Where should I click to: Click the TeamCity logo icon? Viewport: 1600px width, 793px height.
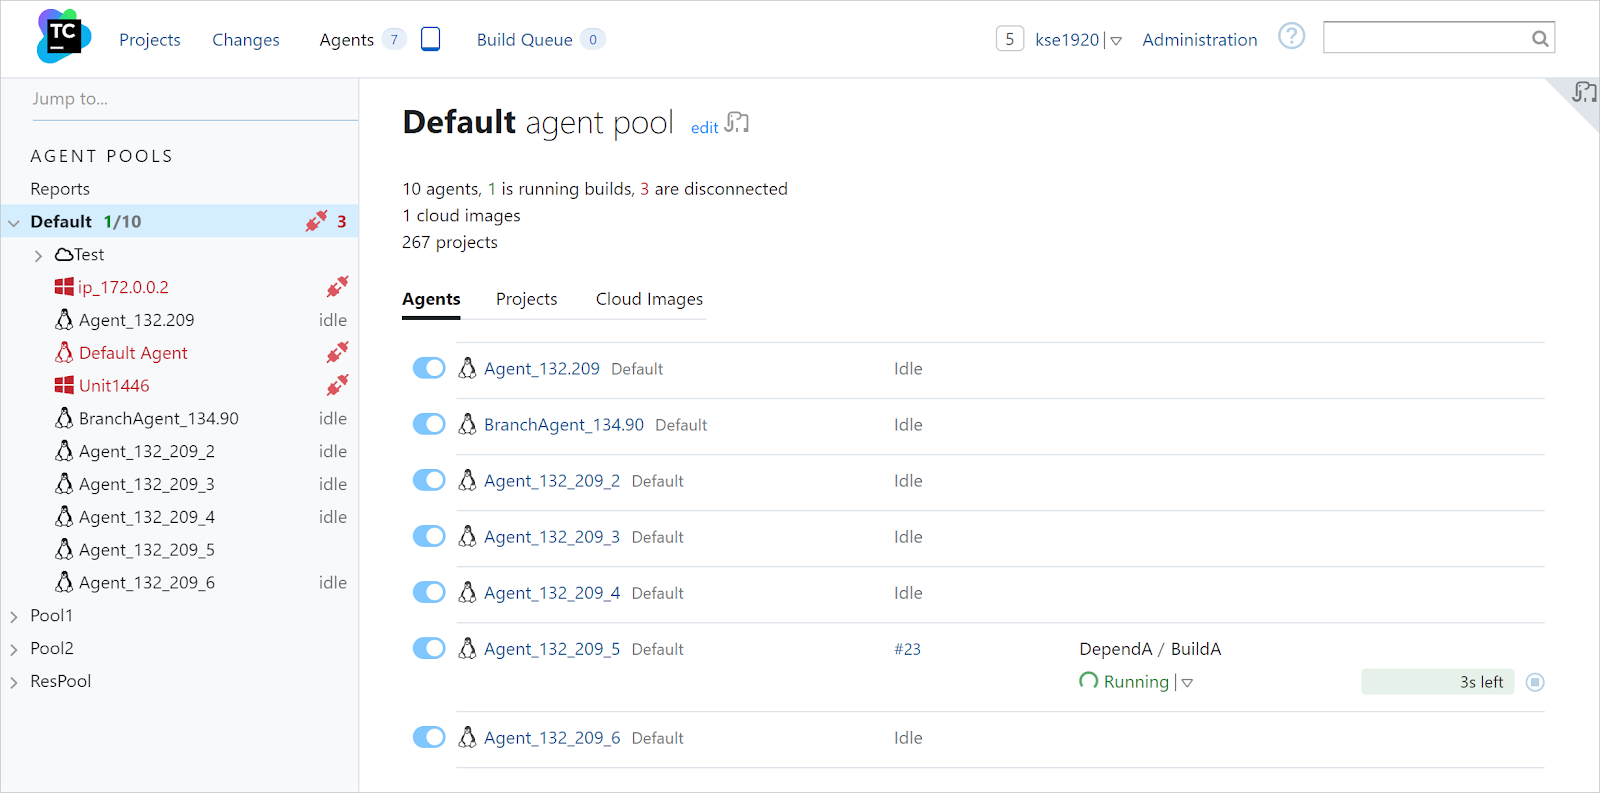63,37
